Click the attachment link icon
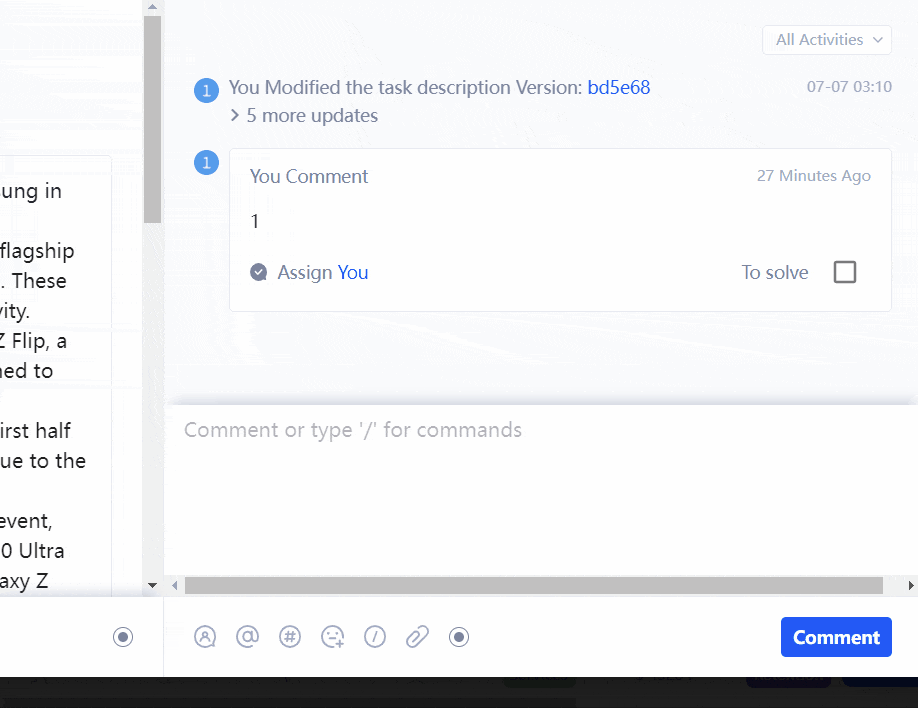 (x=417, y=637)
